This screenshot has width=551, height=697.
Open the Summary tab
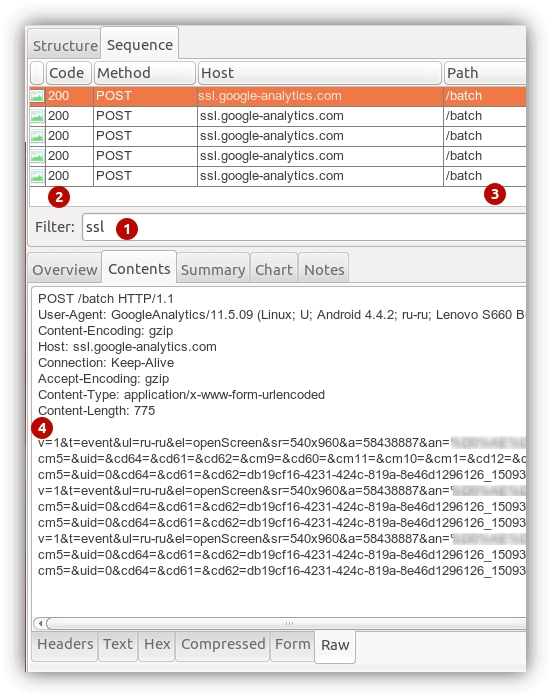point(213,269)
